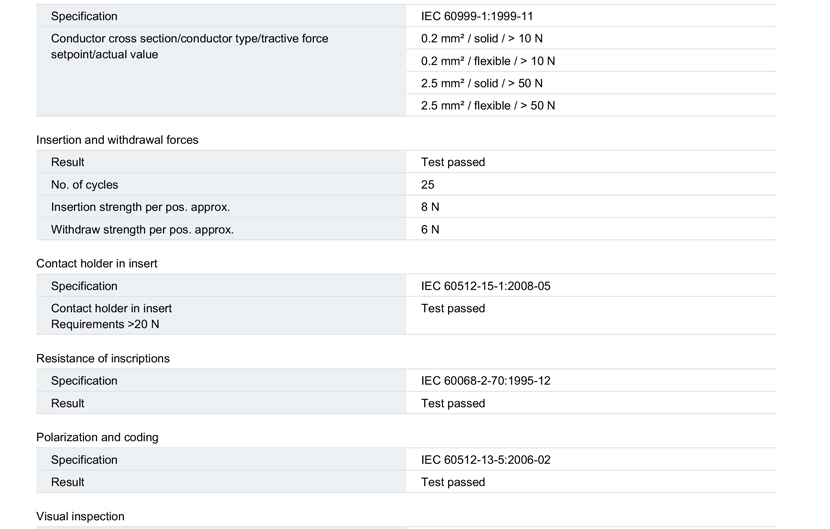This screenshot has width=830, height=529.
Task: Click the 2.5 mm² / flexible / > 50 N entry
Action: 488,106
